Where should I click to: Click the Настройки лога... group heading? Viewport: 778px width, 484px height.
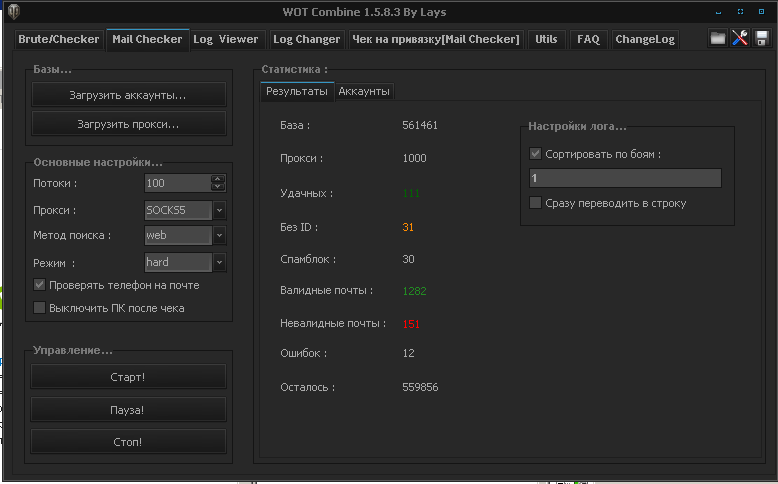pos(577,126)
